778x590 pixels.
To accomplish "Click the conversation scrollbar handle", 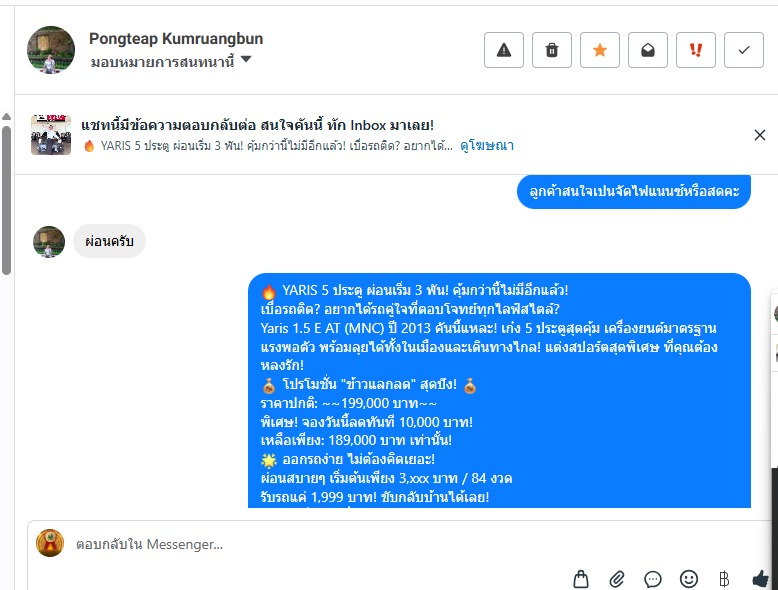I will point(6,200).
